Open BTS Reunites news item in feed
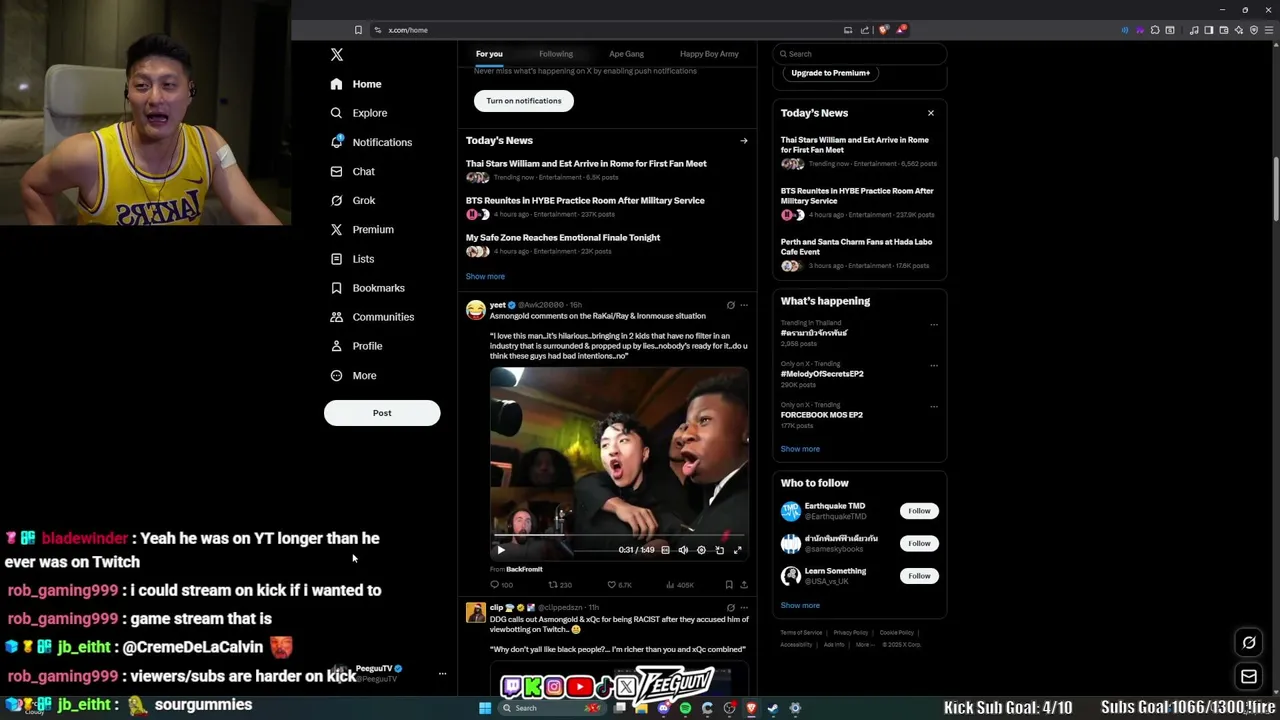The width and height of the screenshot is (1280, 720). (x=585, y=201)
